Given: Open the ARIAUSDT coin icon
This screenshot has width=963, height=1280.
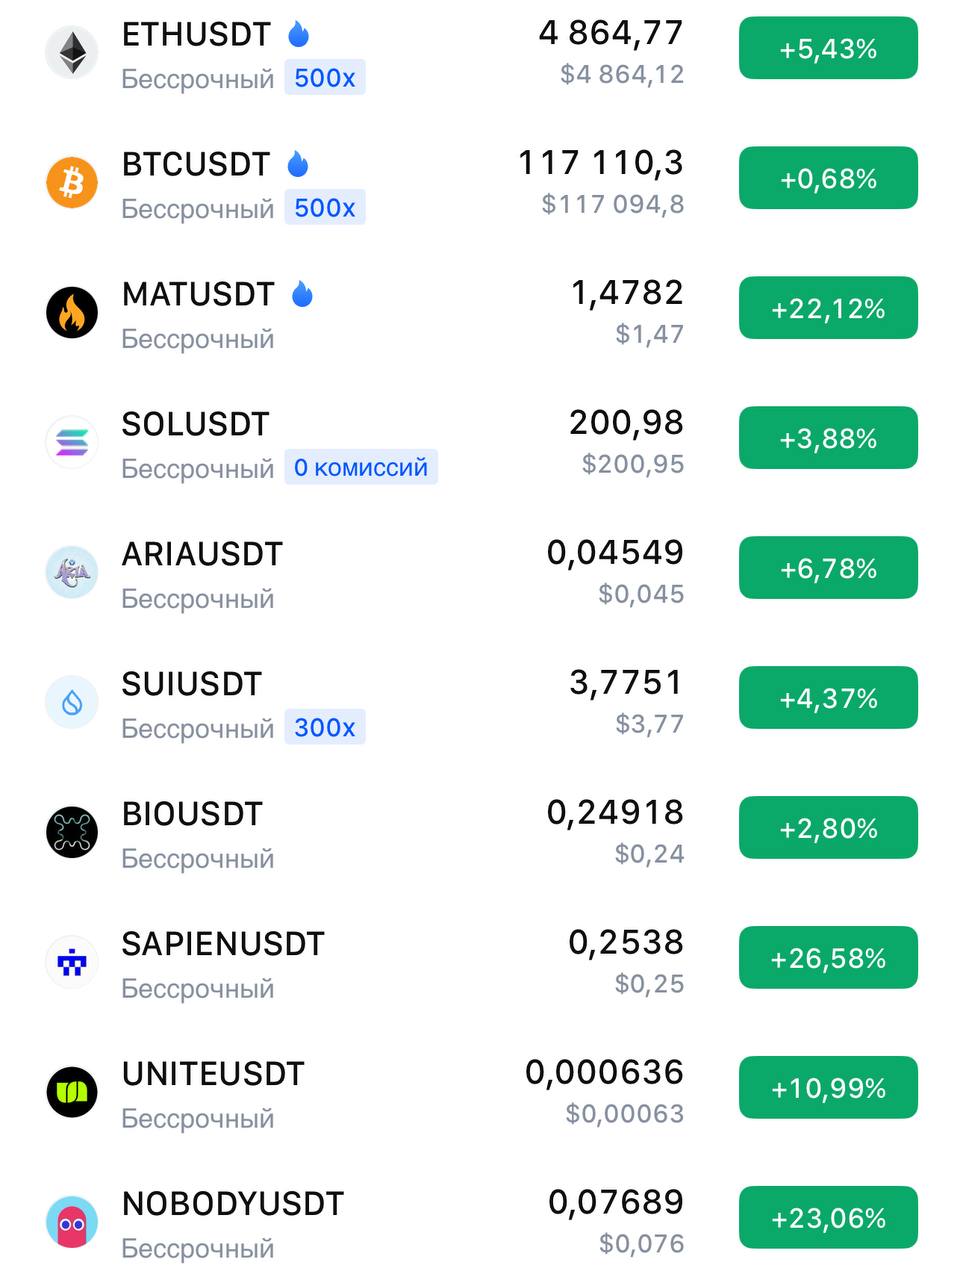Looking at the screenshot, I should 72,572.
